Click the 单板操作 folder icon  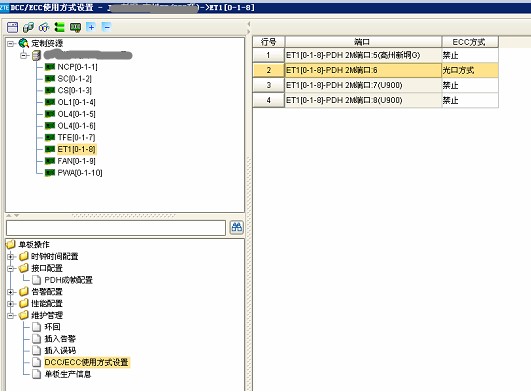tap(11, 244)
